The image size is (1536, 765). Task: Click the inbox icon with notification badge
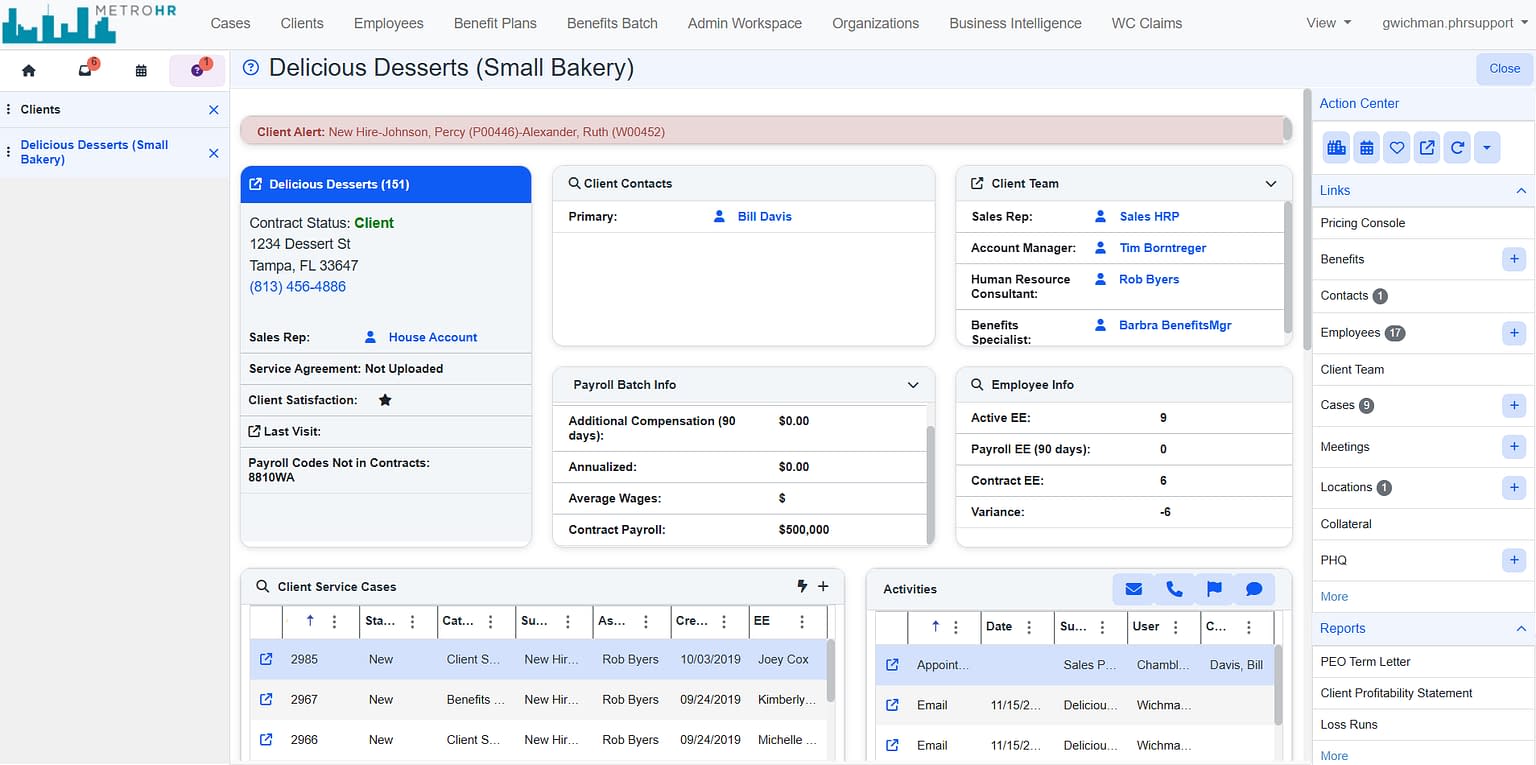click(85, 70)
